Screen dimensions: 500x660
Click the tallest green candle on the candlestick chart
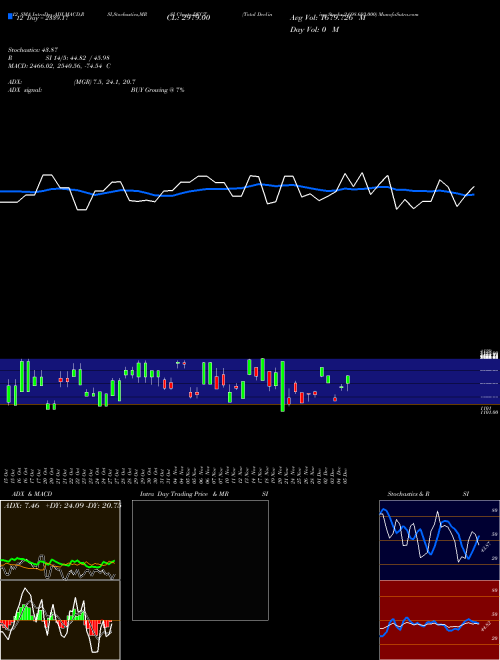click(x=283, y=386)
